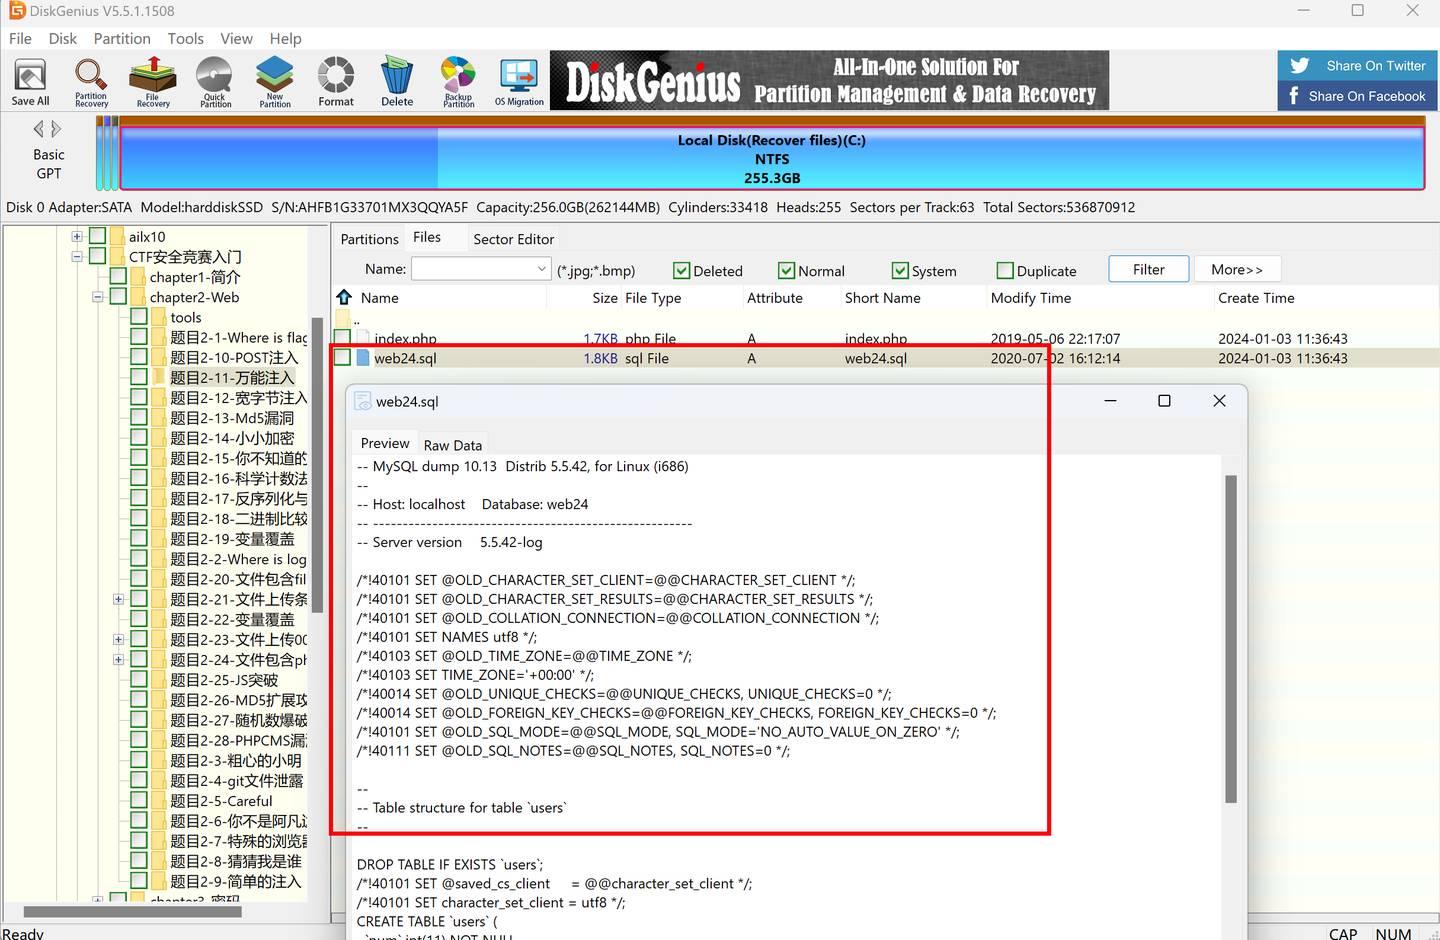The height and width of the screenshot is (940, 1440).
Task: Uncheck the Deleted filter checkbox
Action: coord(682,271)
